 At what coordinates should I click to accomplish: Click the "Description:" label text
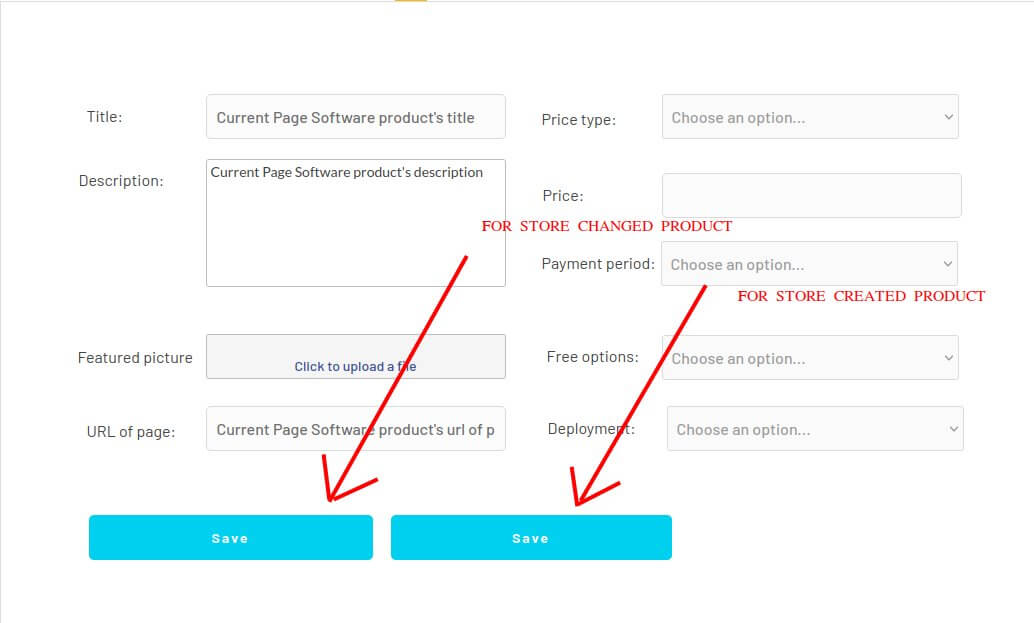pyautogui.click(x=121, y=181)
